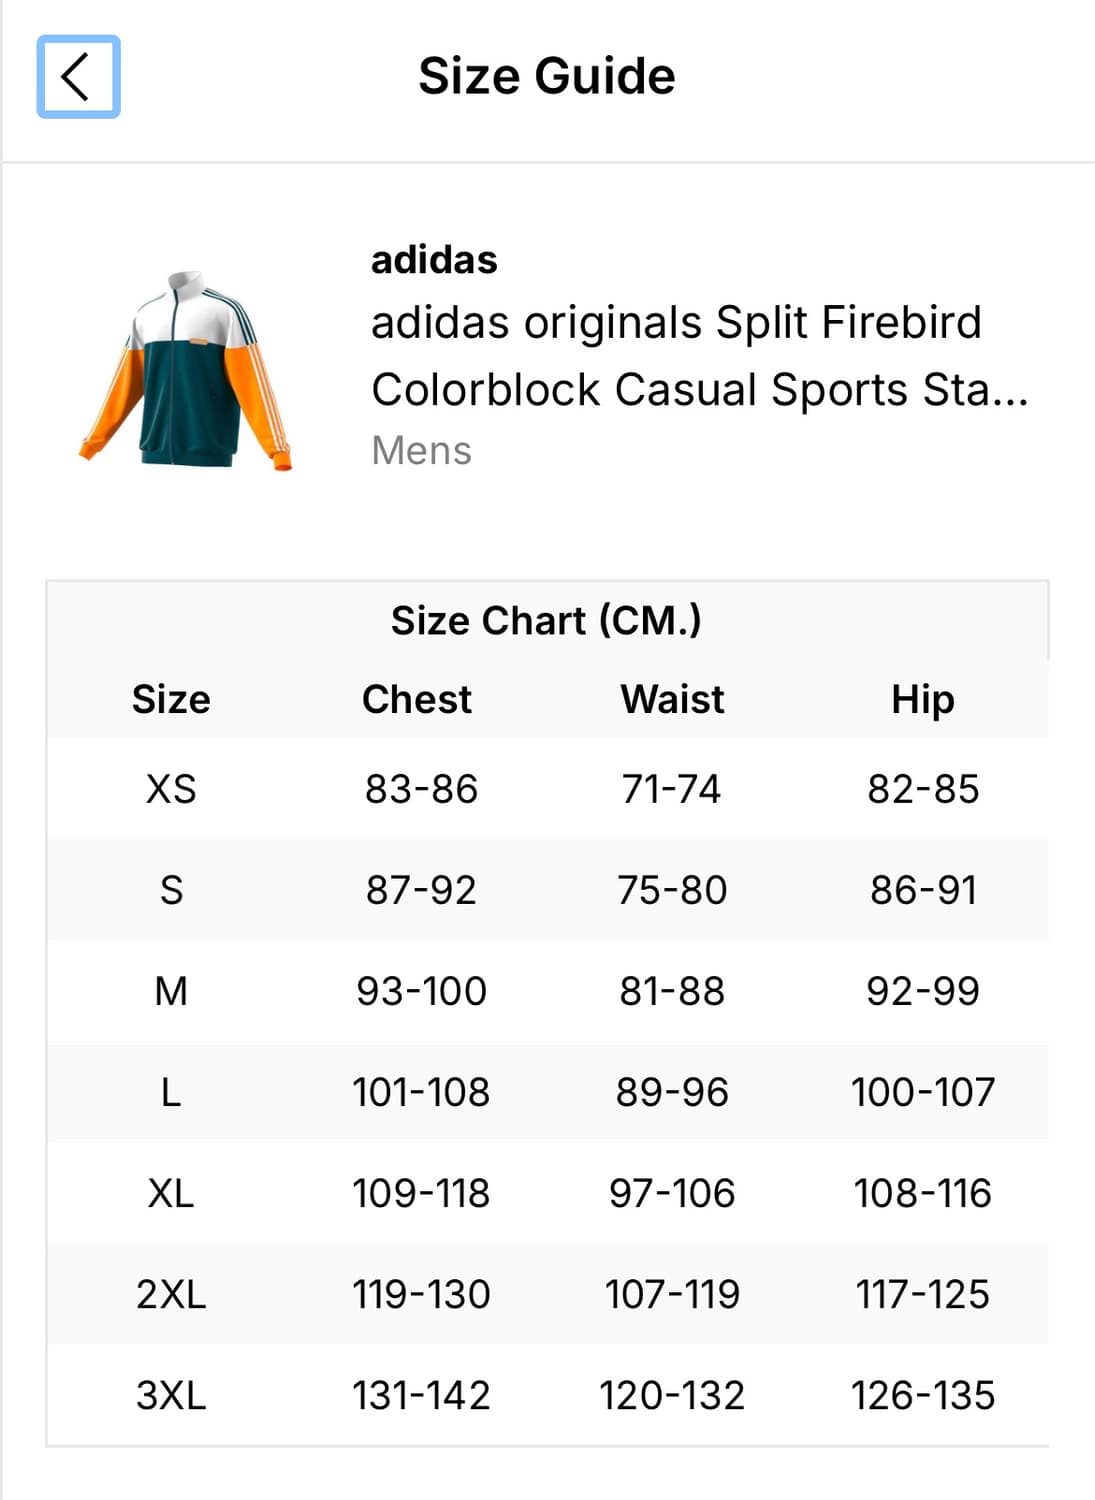Choose the M size row
This screenshot has width=1095, height=1500.
547,991
